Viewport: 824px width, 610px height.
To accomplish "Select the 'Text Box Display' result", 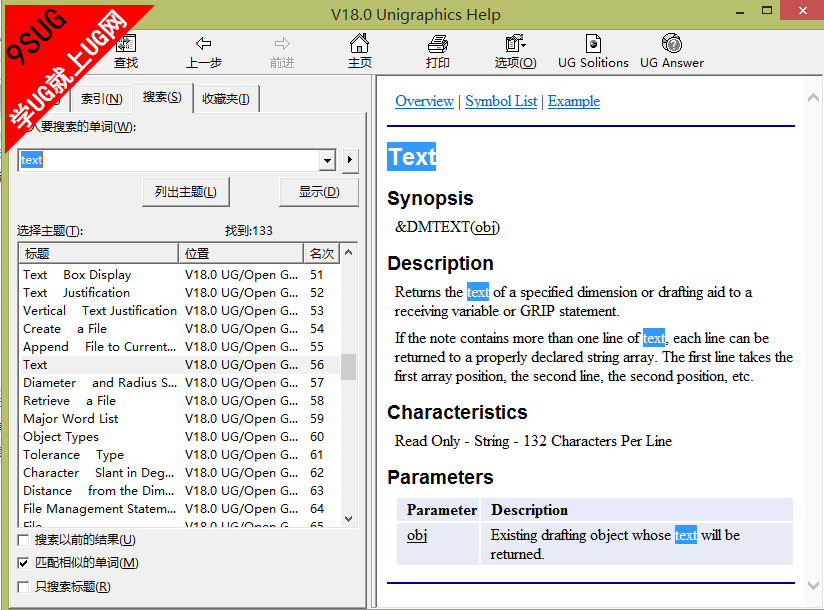I will pos(180,275).
